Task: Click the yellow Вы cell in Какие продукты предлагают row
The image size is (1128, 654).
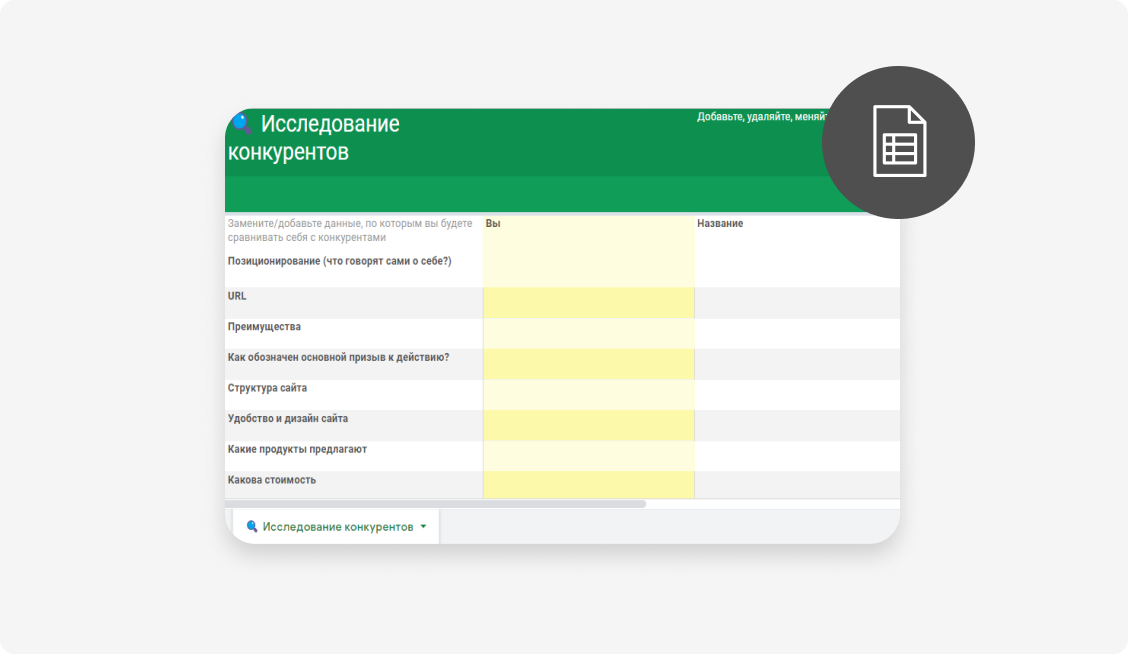Action: click(588, 456)
